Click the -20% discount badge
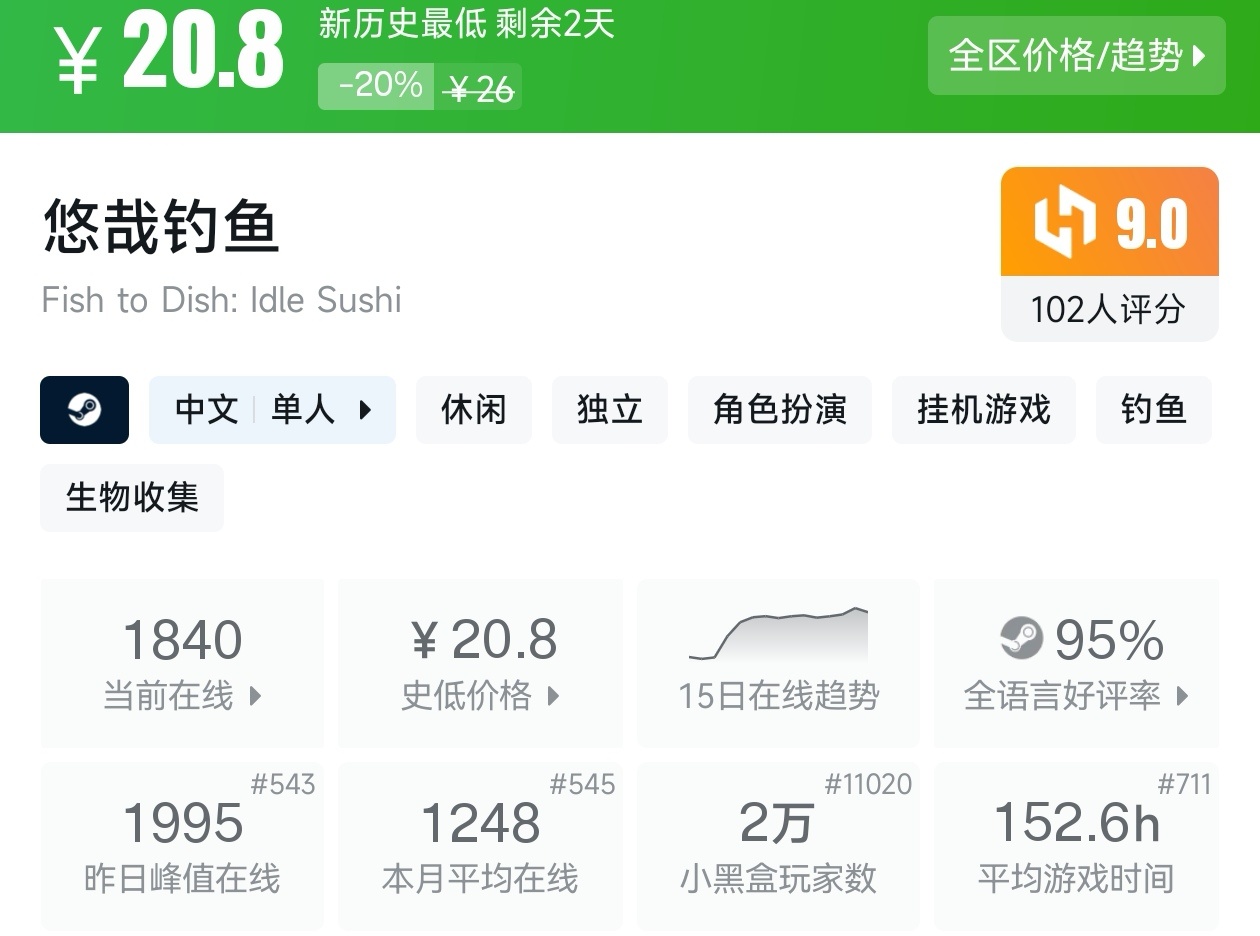Screen dimensions: 1260x936 [x=378, y=86]
